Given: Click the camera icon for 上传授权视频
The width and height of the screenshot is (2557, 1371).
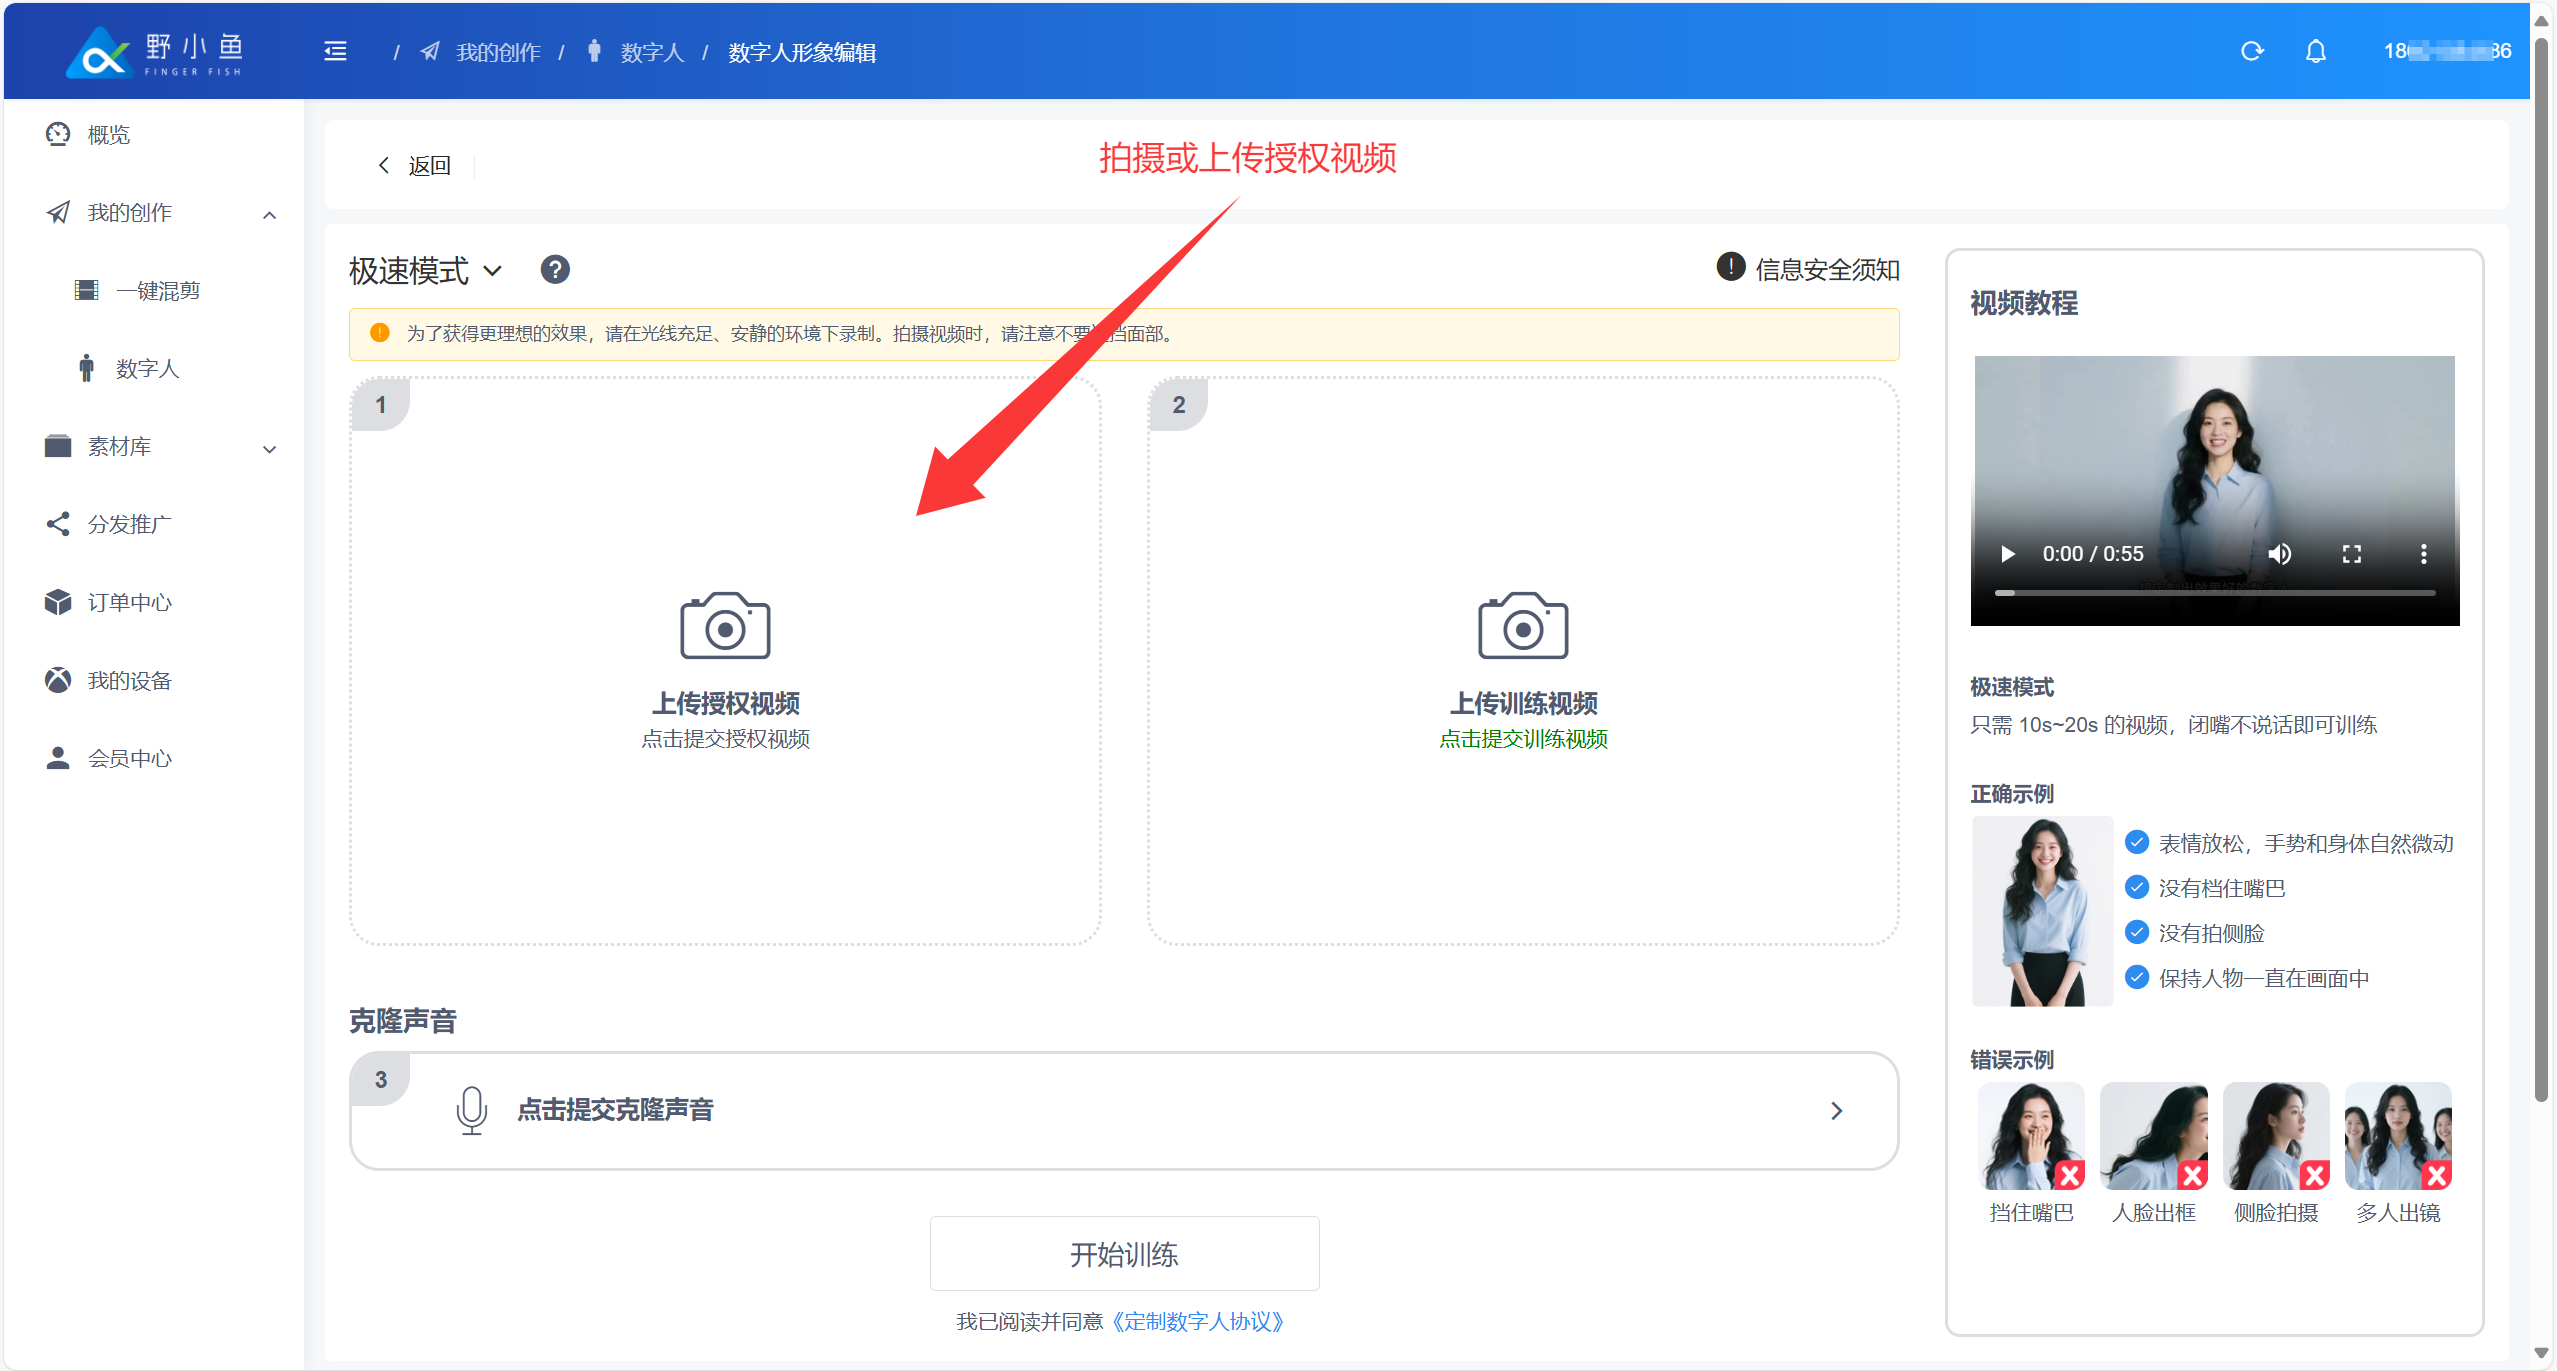Looking at the screenshot, I should [725, 626].
